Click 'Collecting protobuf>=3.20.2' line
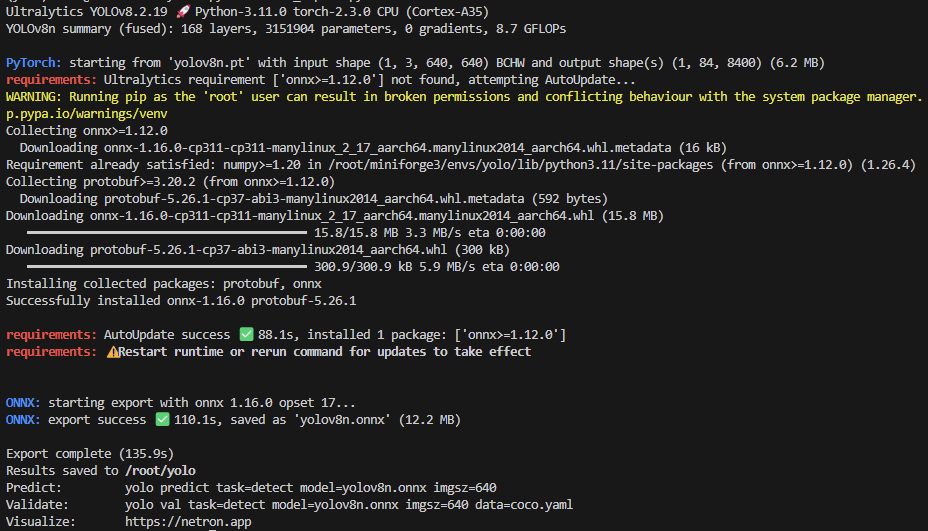 [x=170, y=182]
